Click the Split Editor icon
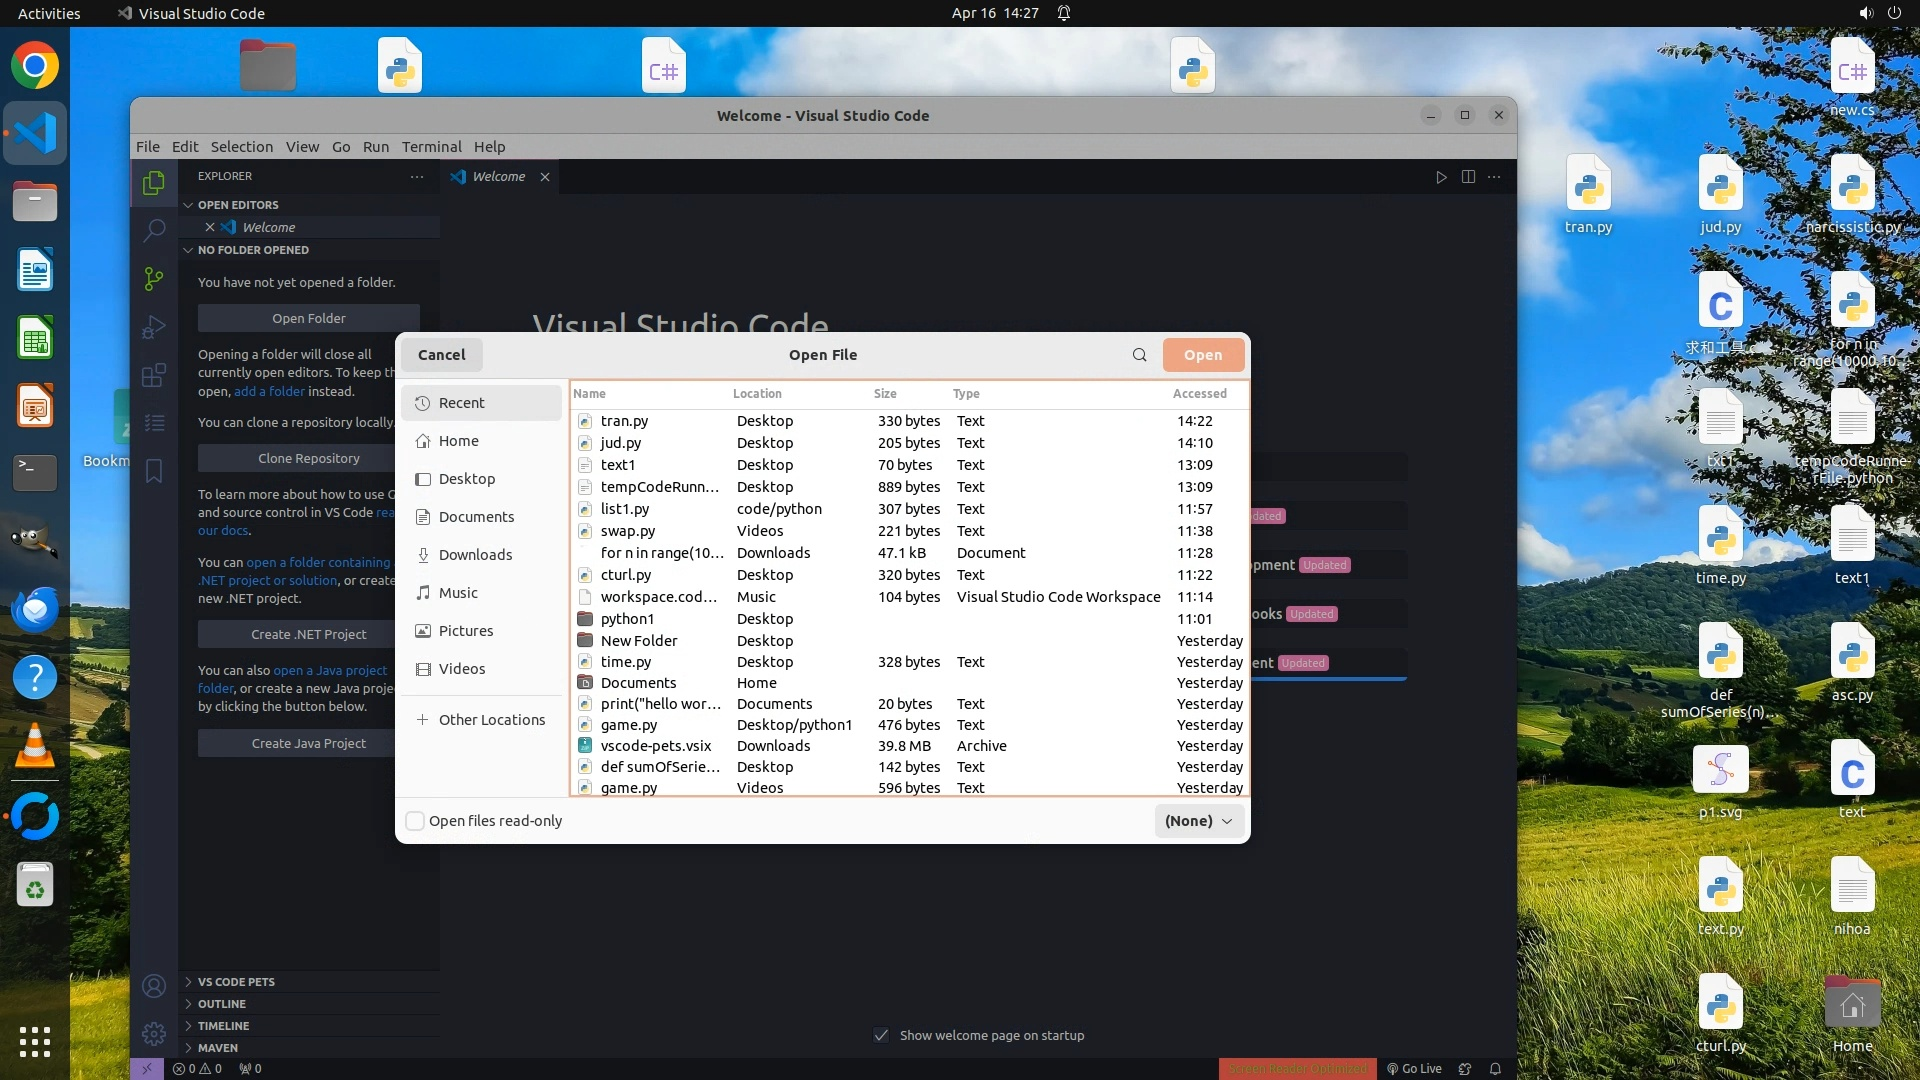The image size is (1920, 1080). [1467, 177]
